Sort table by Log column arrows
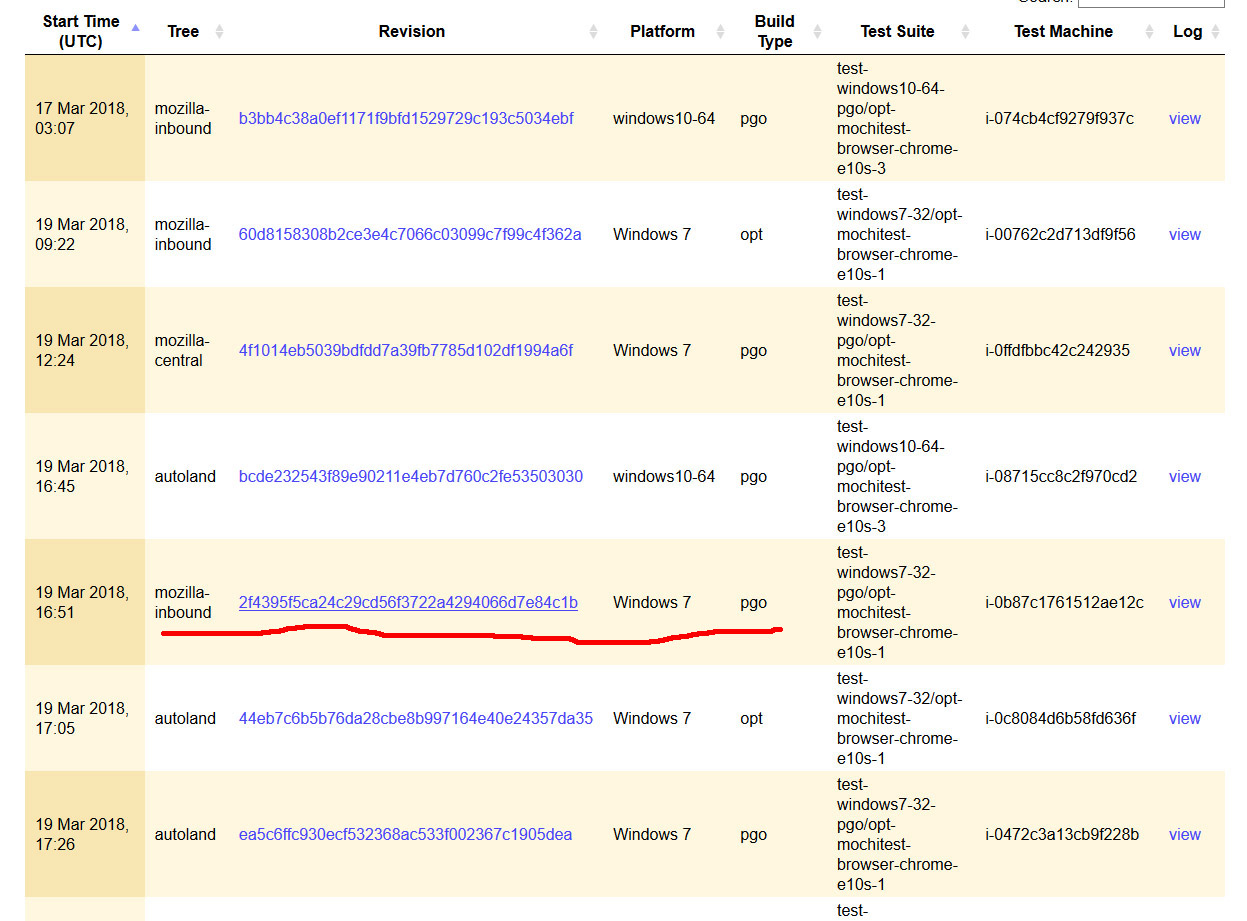The width and height of the screenshot is (1247, 921). 1216,32
